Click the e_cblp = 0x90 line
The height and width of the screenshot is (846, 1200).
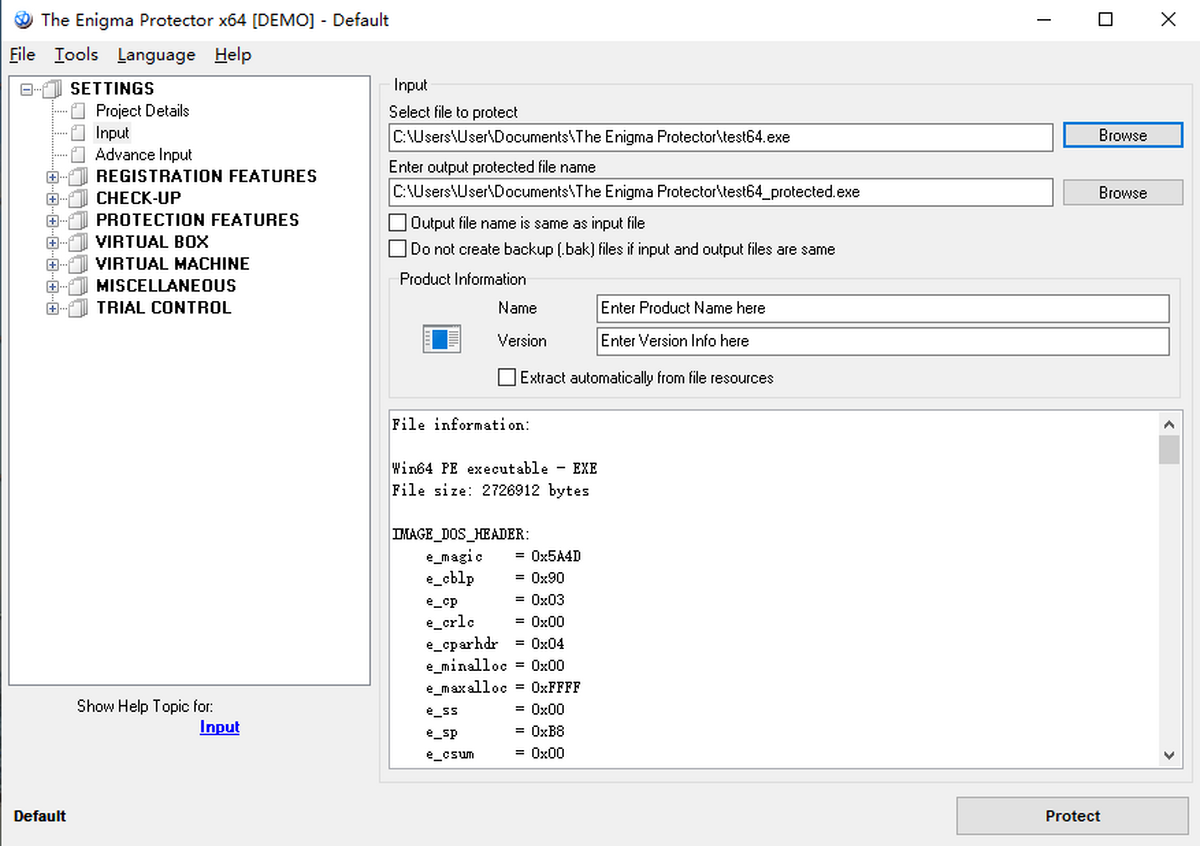pyautogui.click(x=494, y=579)
